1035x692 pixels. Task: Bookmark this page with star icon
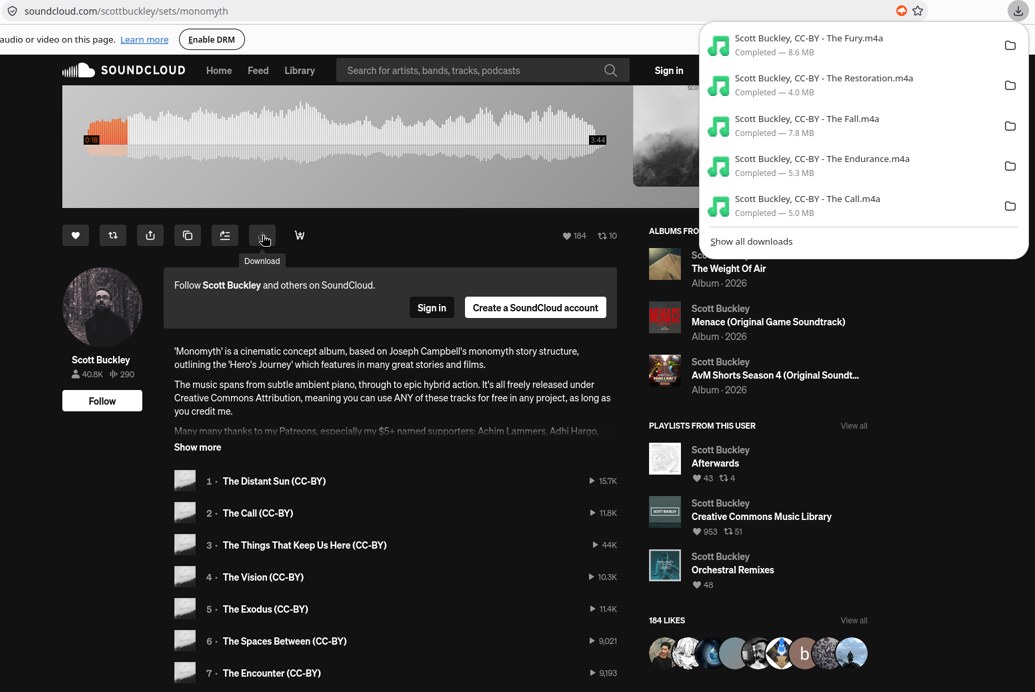click(918, 11)
